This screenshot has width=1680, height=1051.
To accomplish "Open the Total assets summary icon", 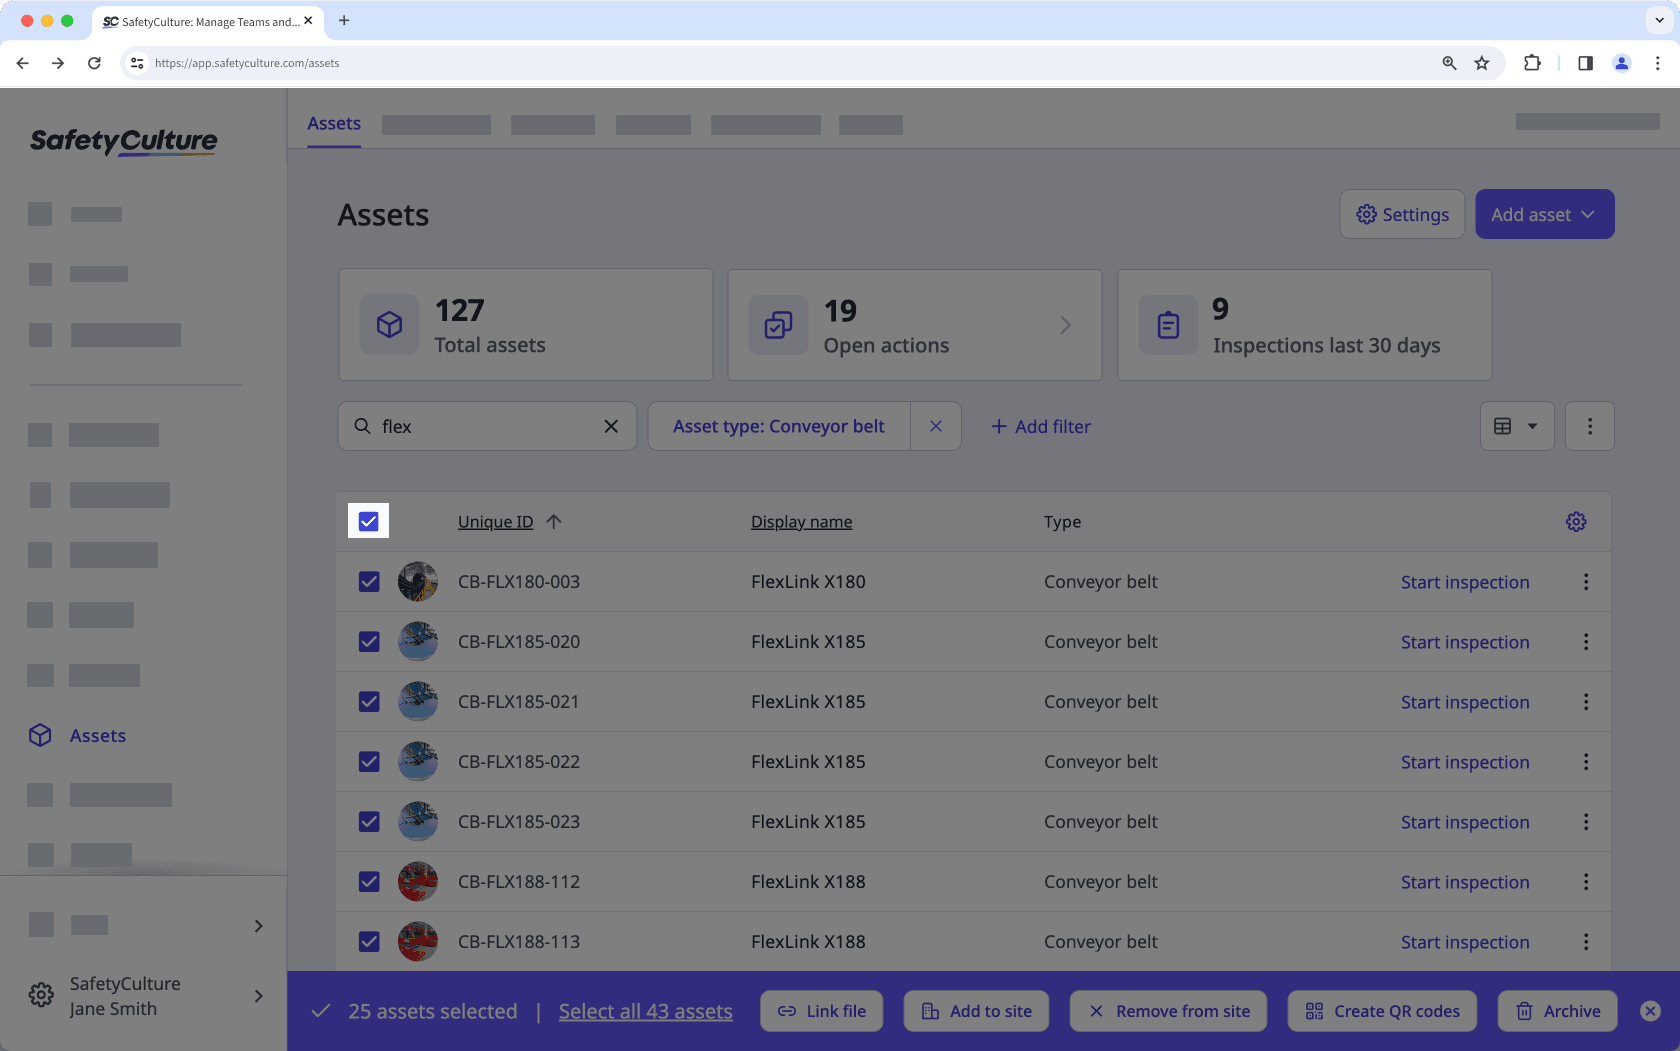I will pos(389,324).
